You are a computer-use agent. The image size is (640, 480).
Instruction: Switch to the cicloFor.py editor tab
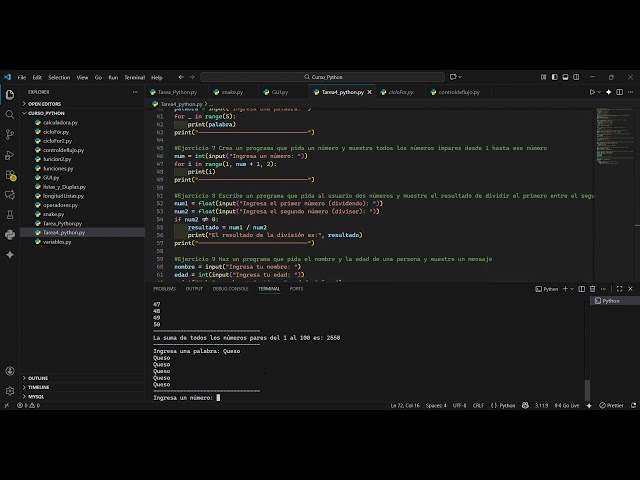400,92
